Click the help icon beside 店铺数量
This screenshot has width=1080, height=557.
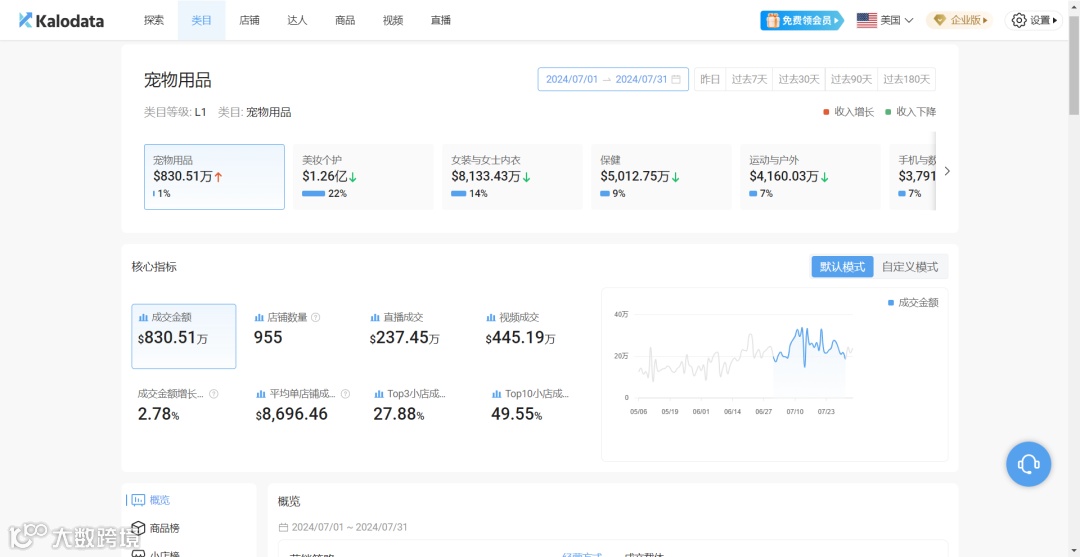click(315, 317)
